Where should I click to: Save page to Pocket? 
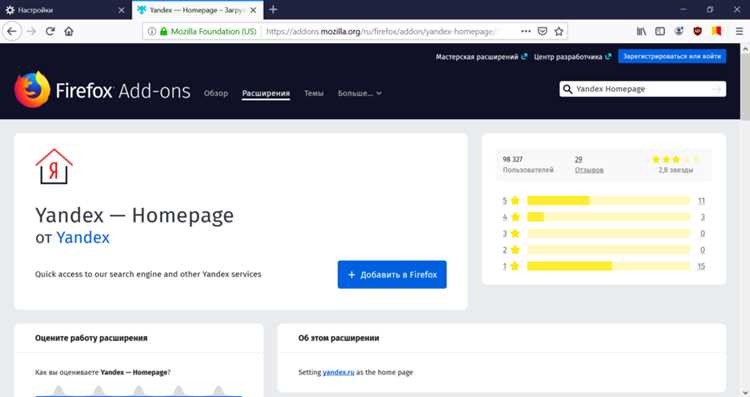click(x=542, y=31)
